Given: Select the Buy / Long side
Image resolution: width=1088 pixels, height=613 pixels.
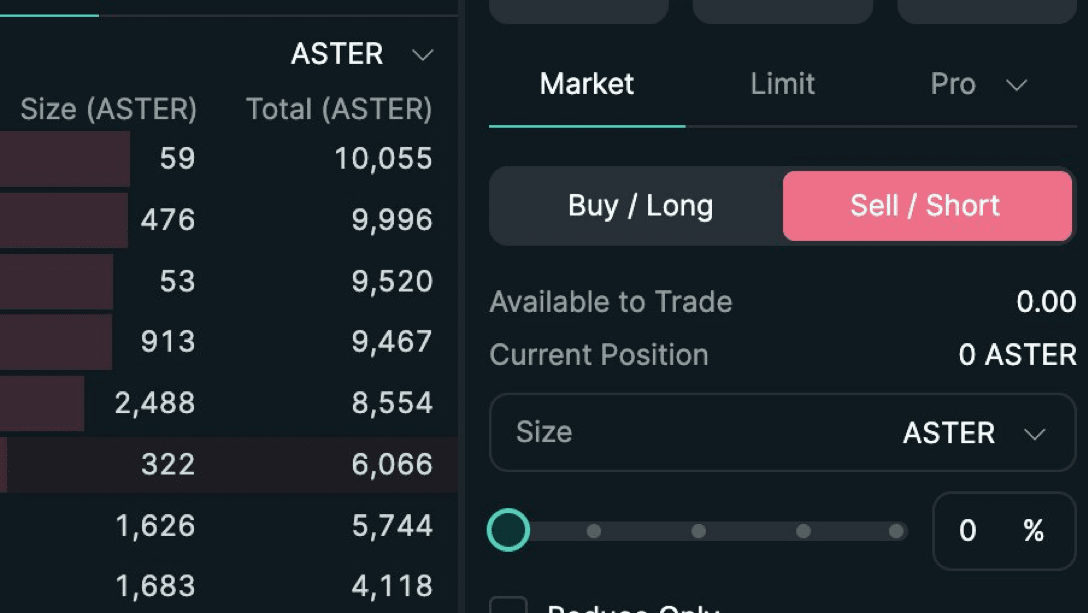Looking at the screenshot, I should (x=640, y=206).
